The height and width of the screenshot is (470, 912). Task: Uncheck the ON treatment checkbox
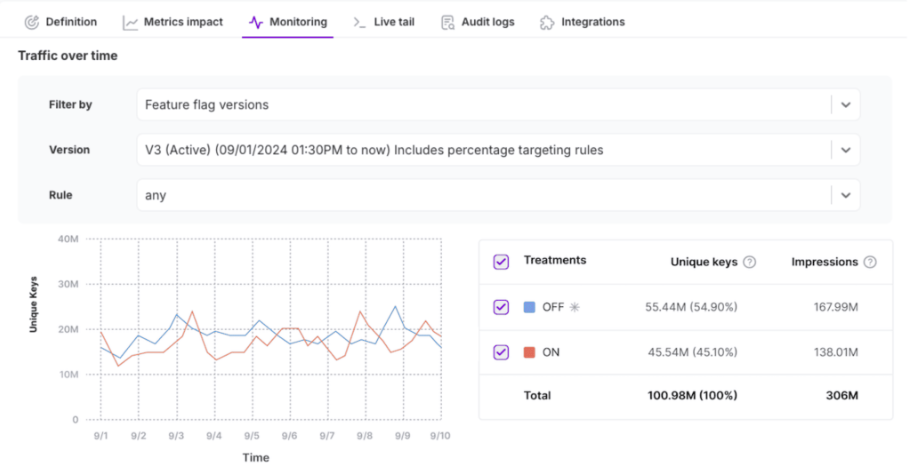(x=501, y=352)
